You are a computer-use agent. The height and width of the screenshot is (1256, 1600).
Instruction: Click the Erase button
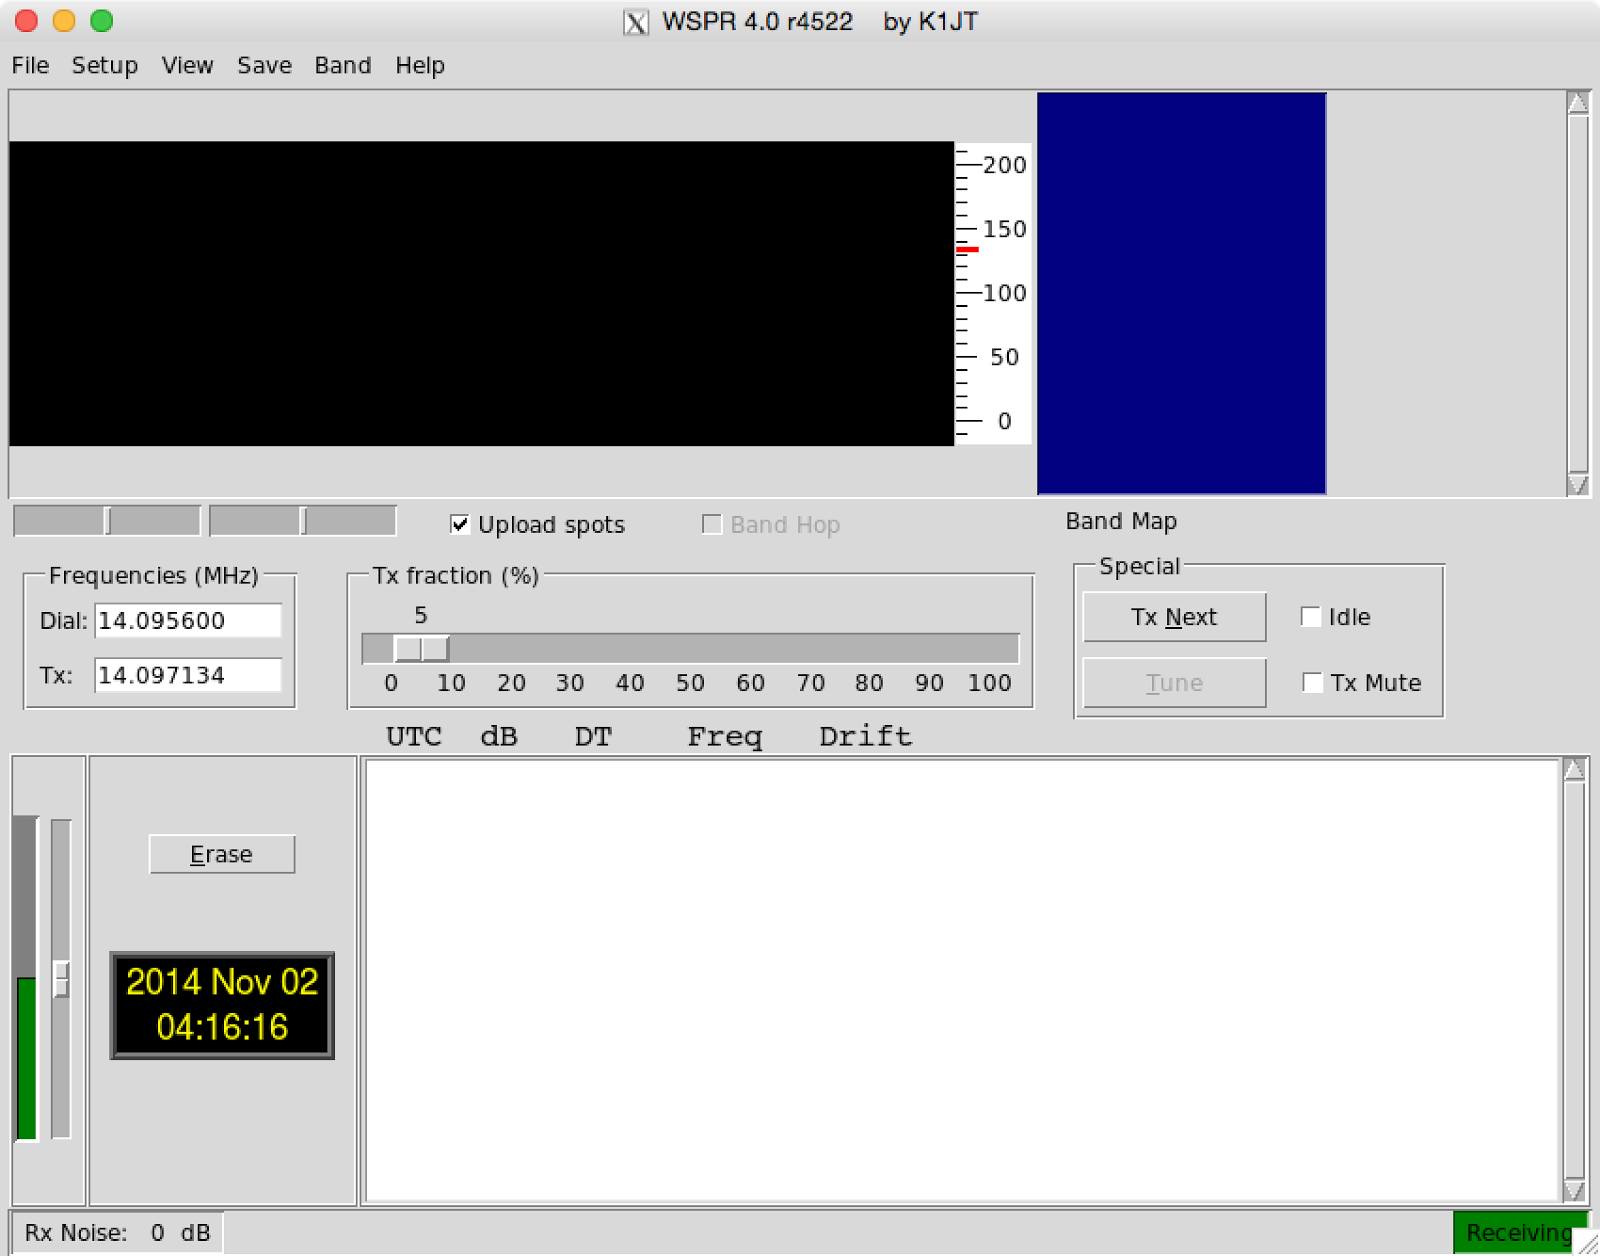pos(222,854)
